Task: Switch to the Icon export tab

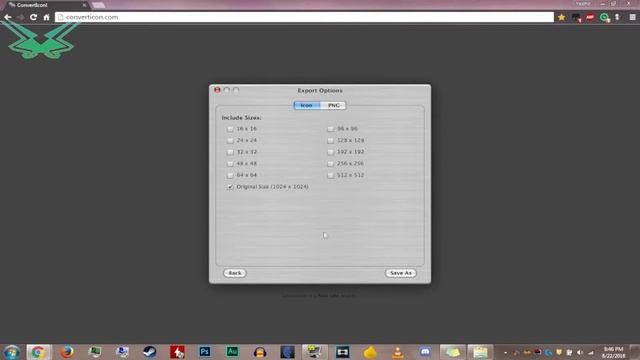Action: 307,105
